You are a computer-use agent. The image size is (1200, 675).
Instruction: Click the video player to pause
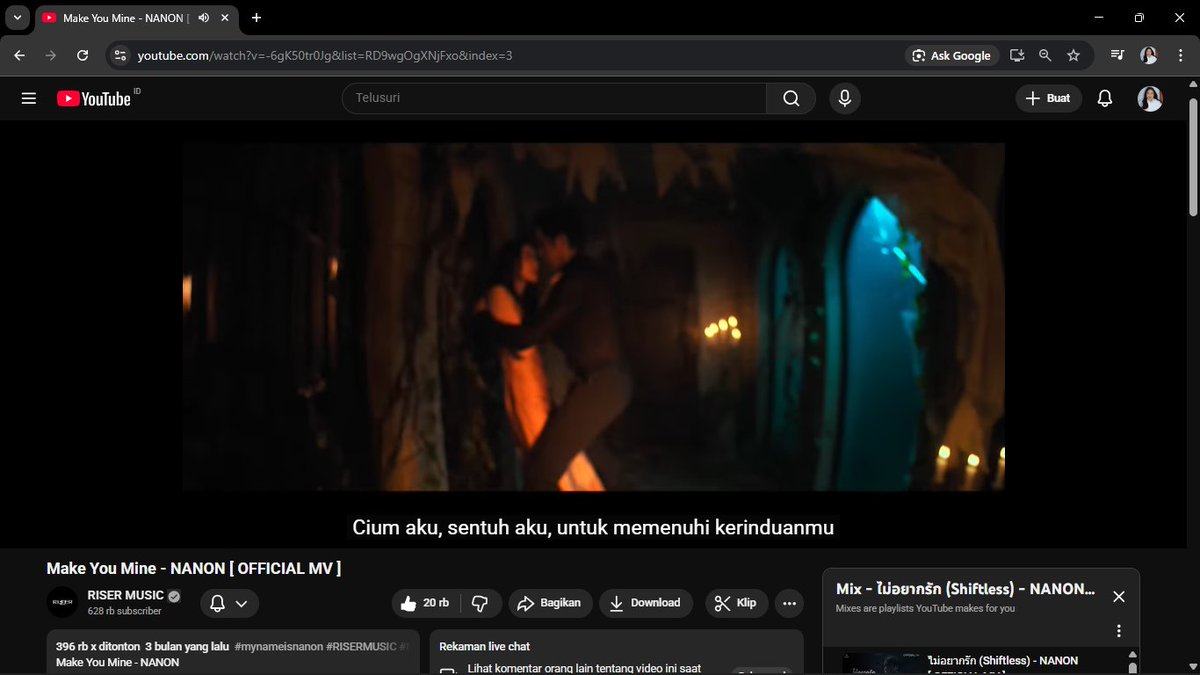click(593, 317)
